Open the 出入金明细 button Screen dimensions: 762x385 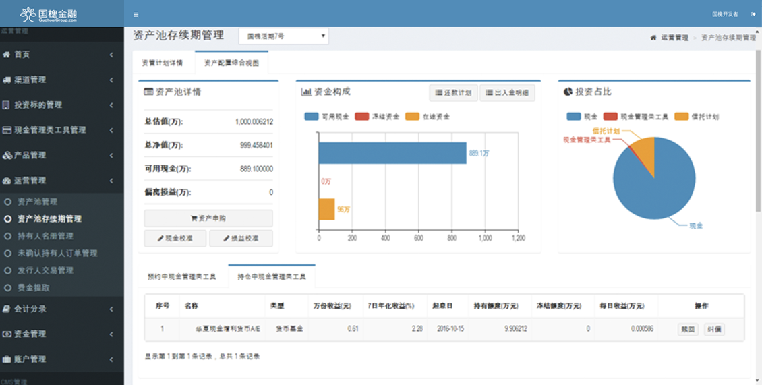pyautogui.click(x=507, y=92)
